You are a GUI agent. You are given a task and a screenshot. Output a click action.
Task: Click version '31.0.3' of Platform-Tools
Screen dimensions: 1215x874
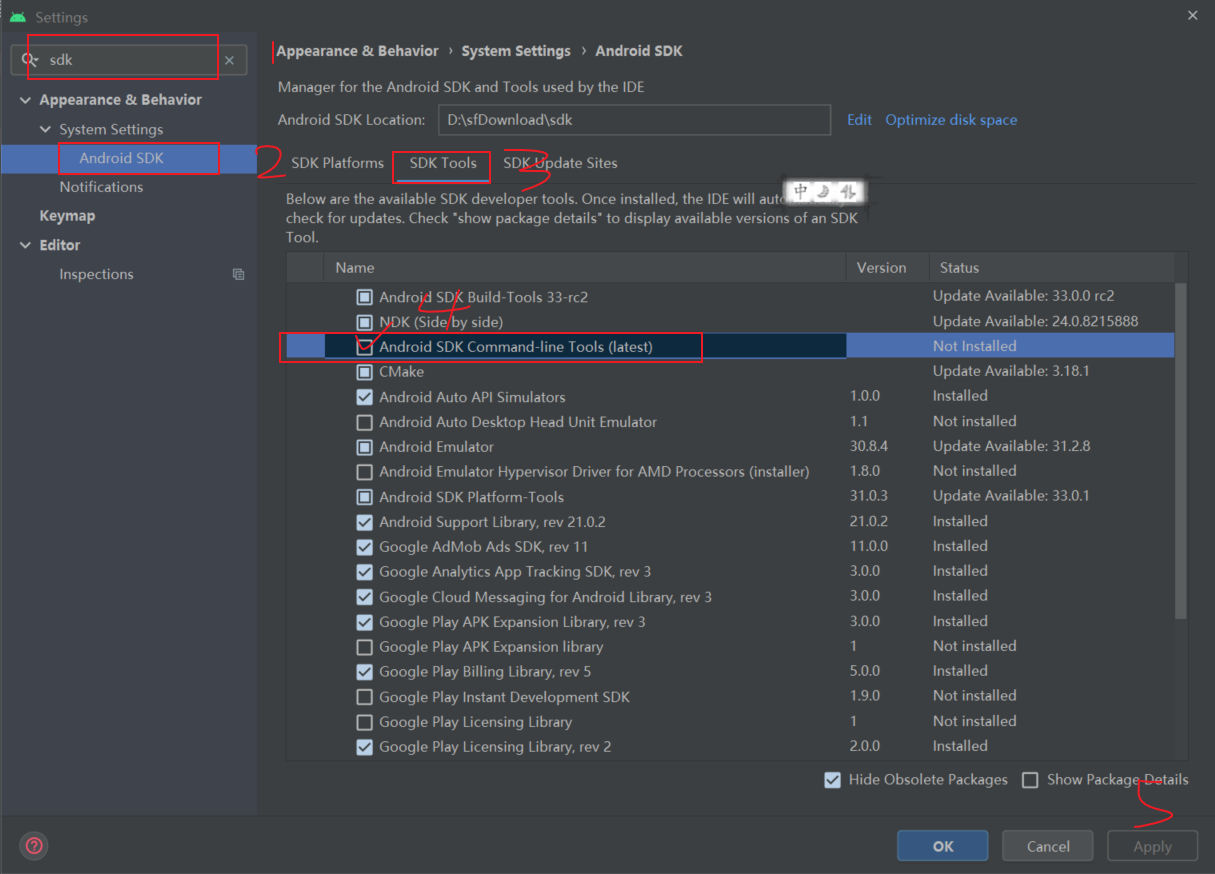869,497
